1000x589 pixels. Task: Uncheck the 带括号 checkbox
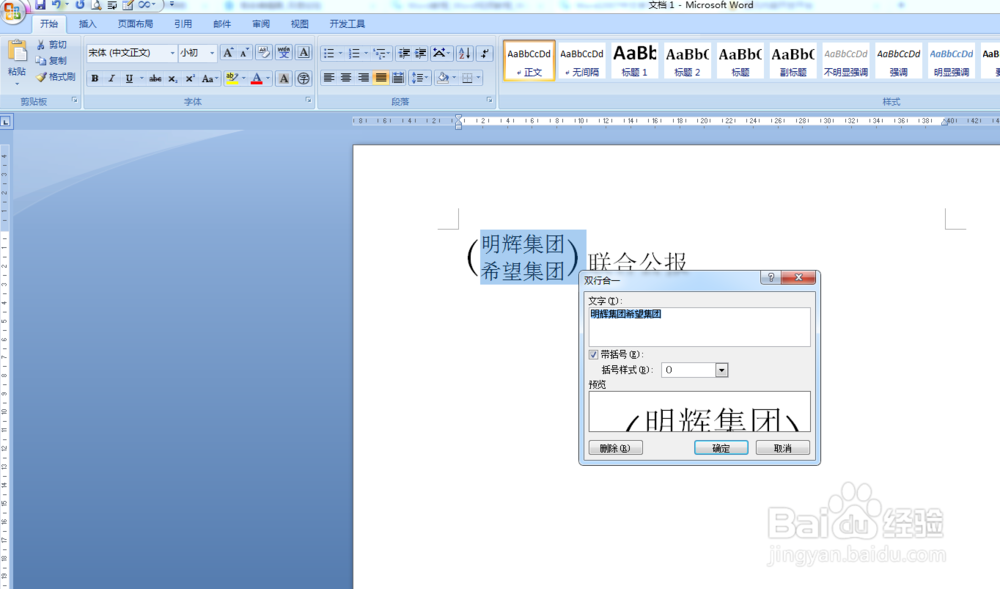tap(594, 354)
